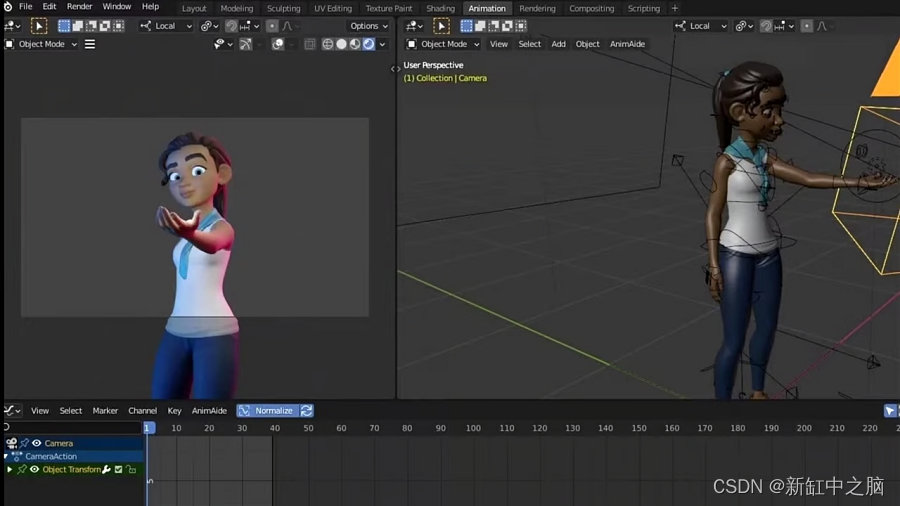Toggle the gizmo display icon in left viewport
The width and height of the screenshot is (900, 506).
pos(246,44)
